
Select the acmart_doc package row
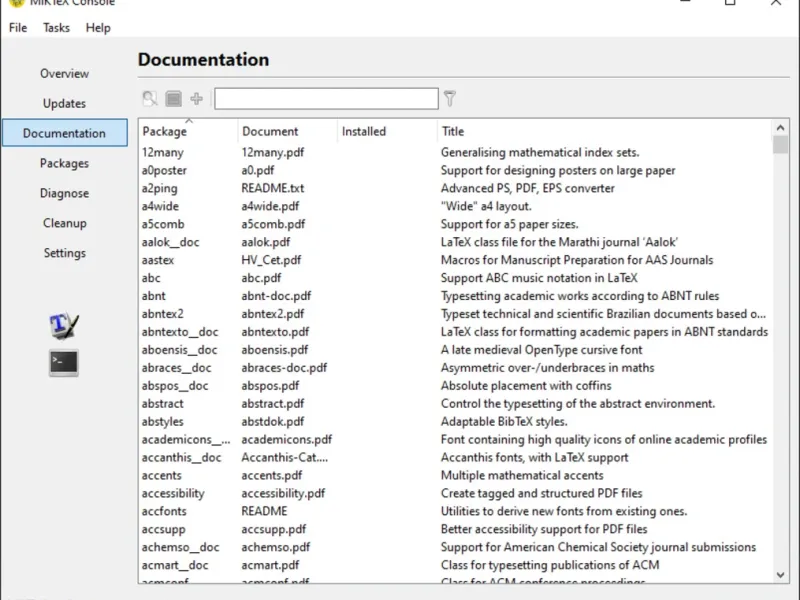click(x=456, y=565)
